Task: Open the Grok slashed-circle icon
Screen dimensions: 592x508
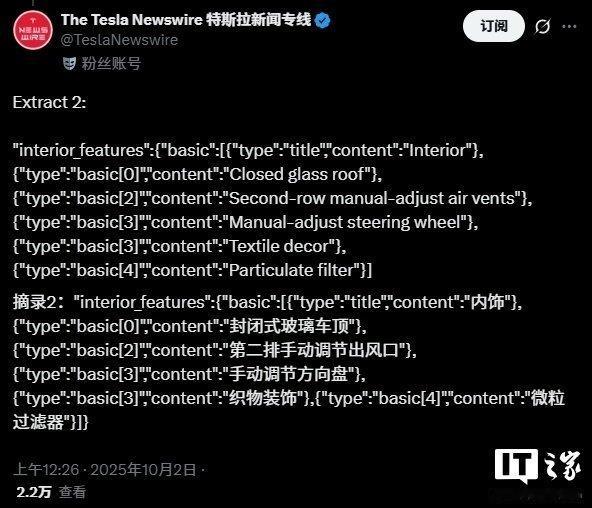Action: [x=543, y=26]
